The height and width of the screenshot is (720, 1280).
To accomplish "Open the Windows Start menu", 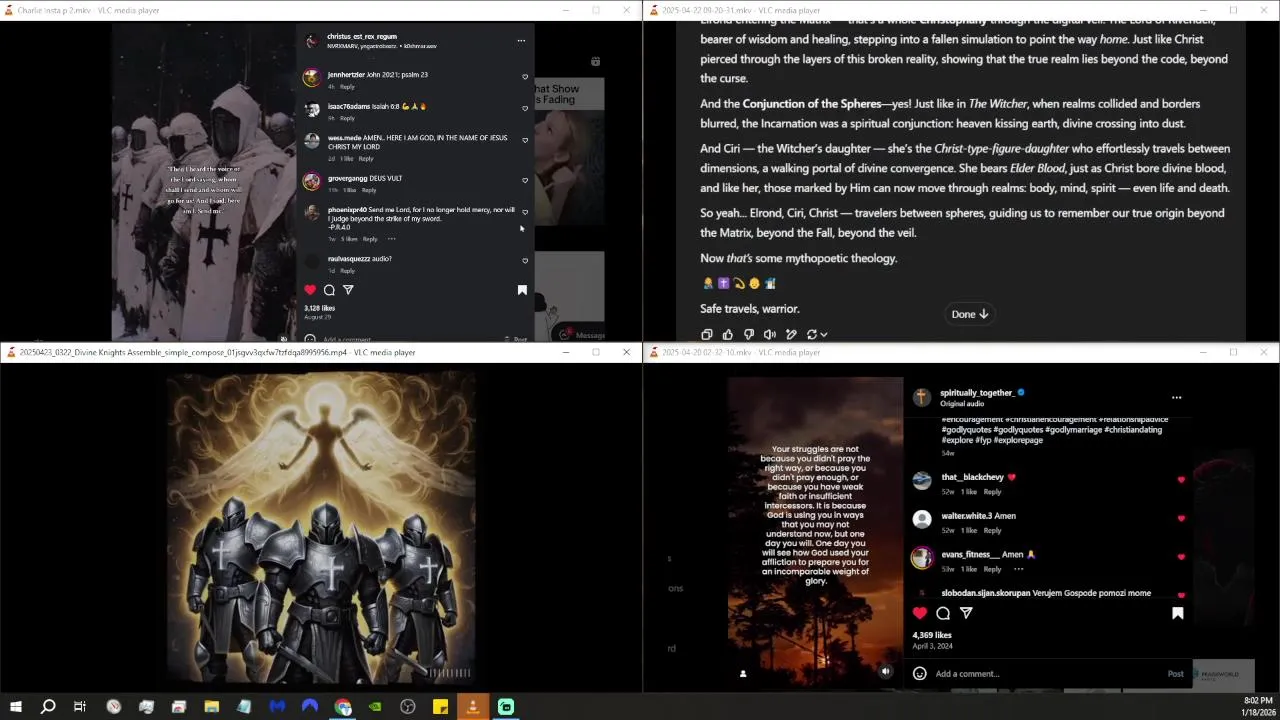I will (15, 707).
